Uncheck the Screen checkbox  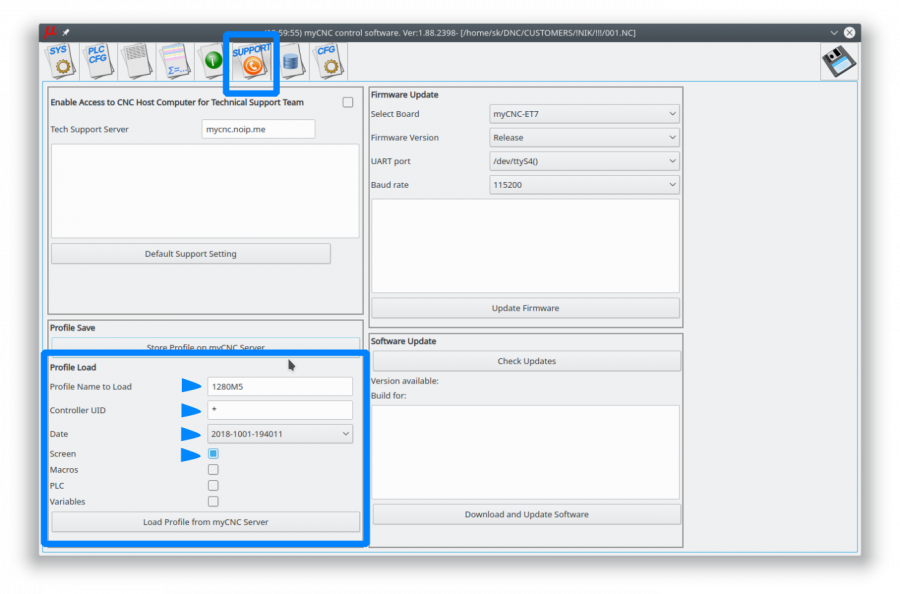click(213, 454)
